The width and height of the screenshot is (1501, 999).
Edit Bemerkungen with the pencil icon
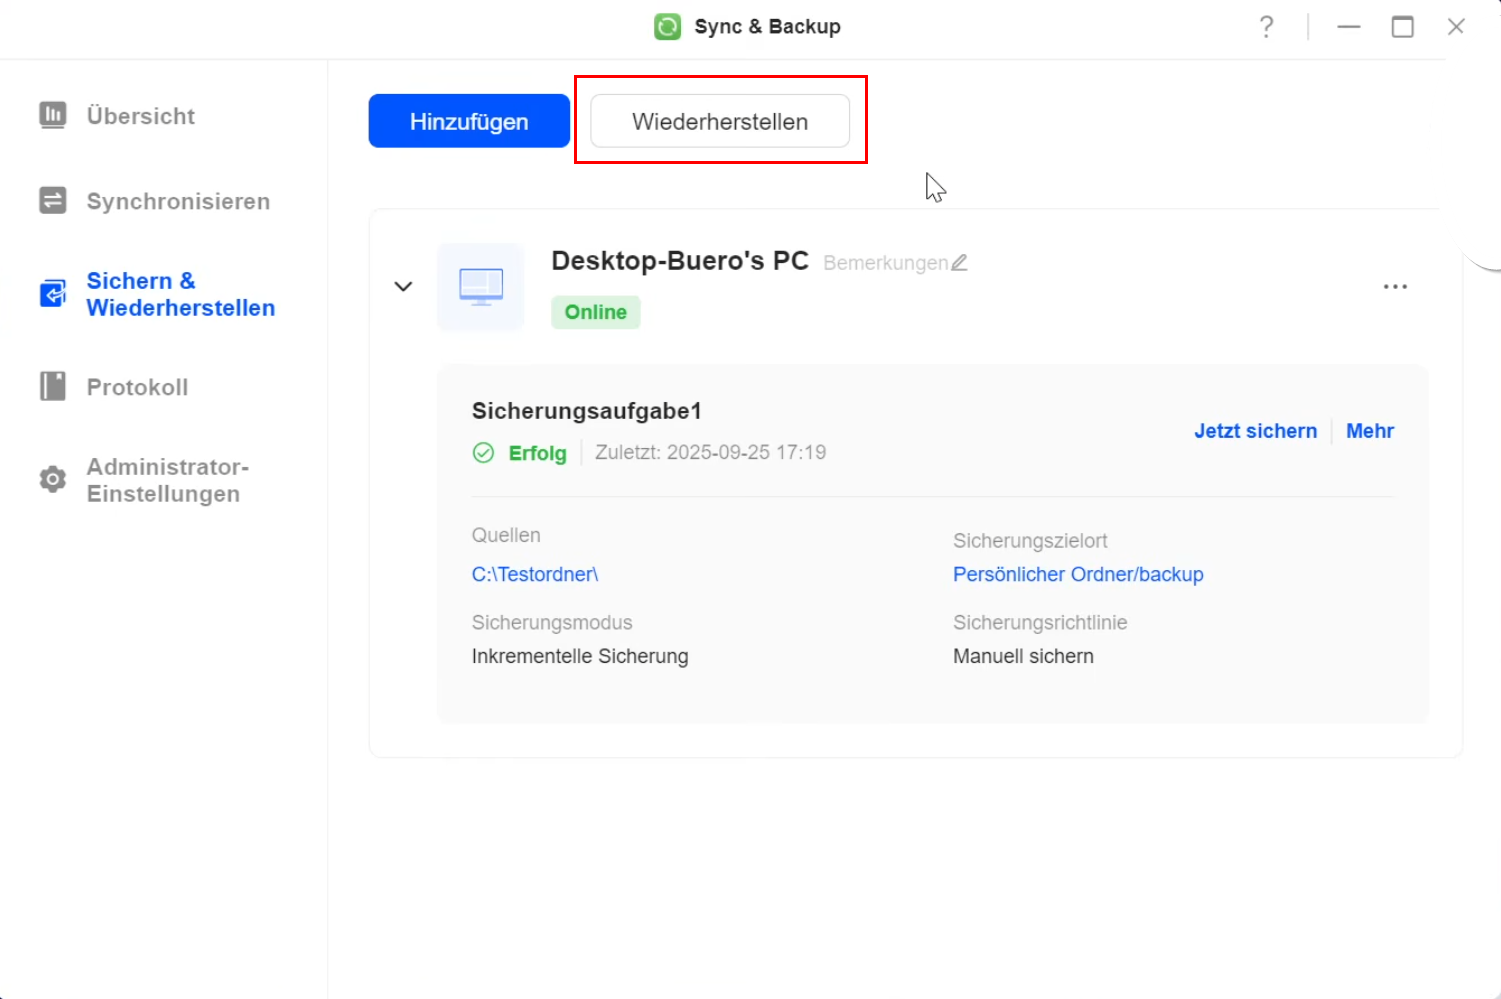coord(959,262)
